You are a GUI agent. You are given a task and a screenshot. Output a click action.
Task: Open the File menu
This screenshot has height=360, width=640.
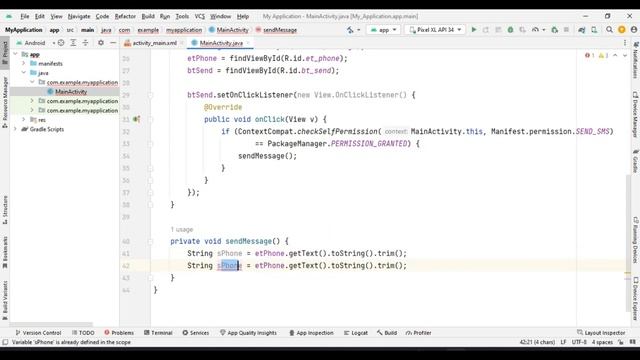point(24,16)
